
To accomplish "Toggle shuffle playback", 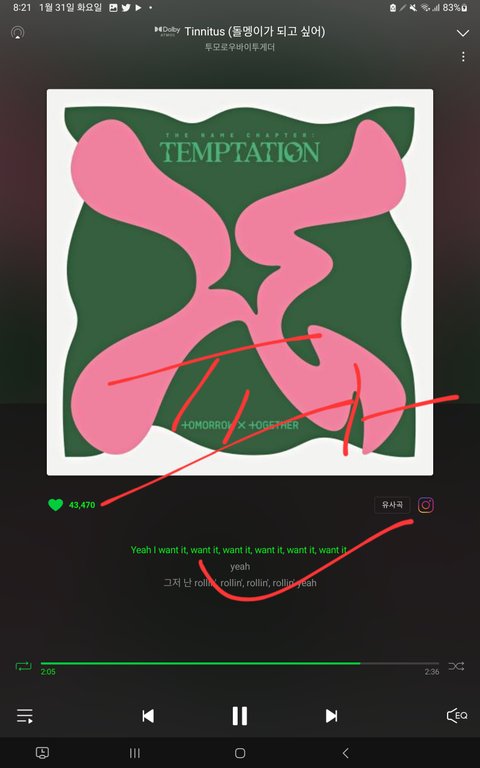I will click(x=456, y=666).
